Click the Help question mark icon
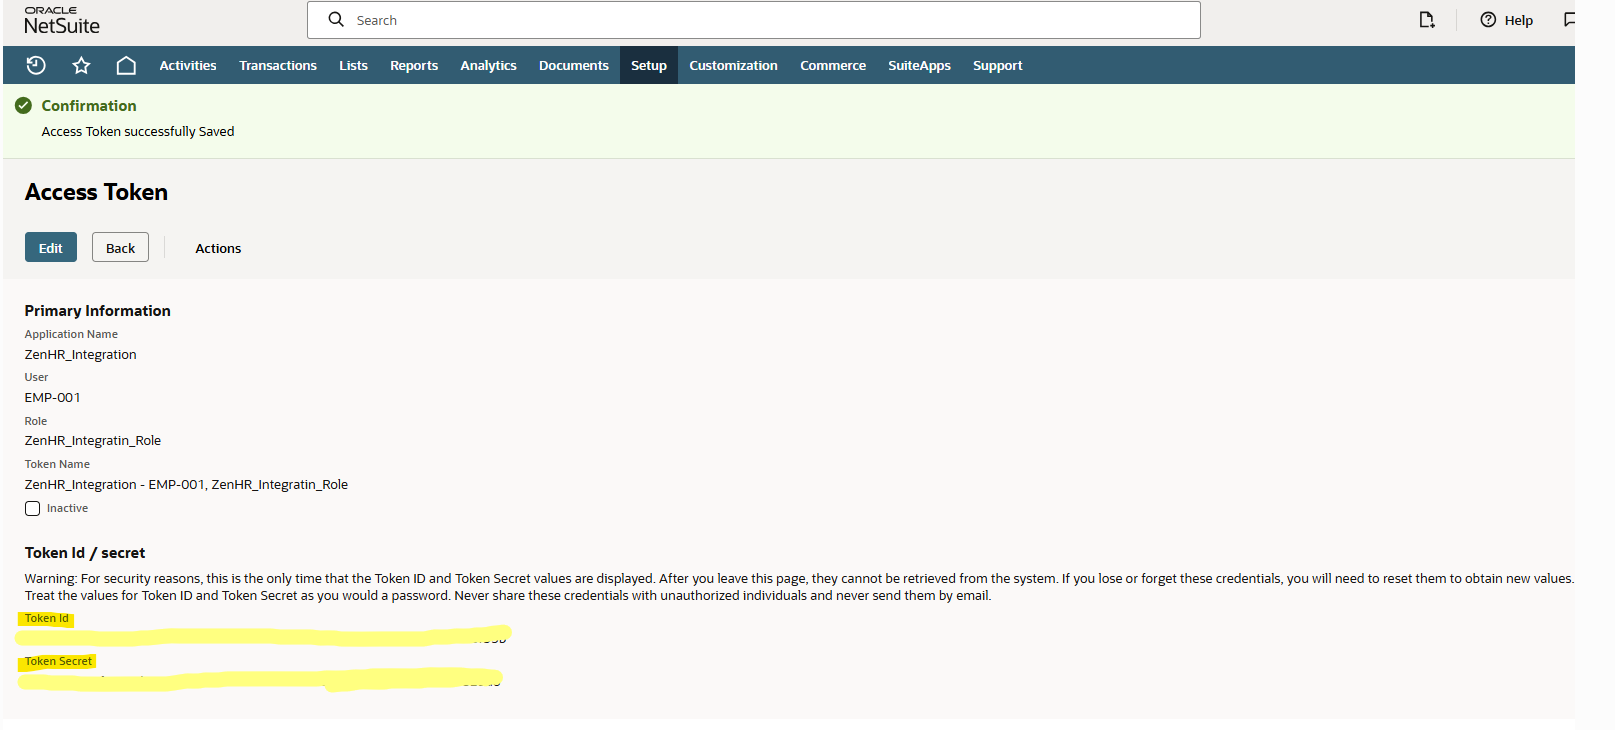The image size is (1615, 730). (x=1488, y=19)
